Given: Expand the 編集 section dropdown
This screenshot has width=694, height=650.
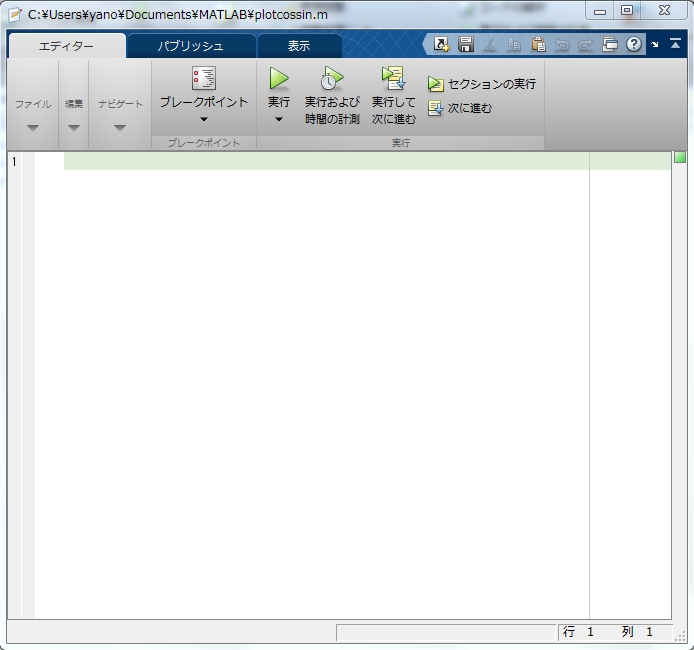Looking at the screenshot, I should [74, 128].
